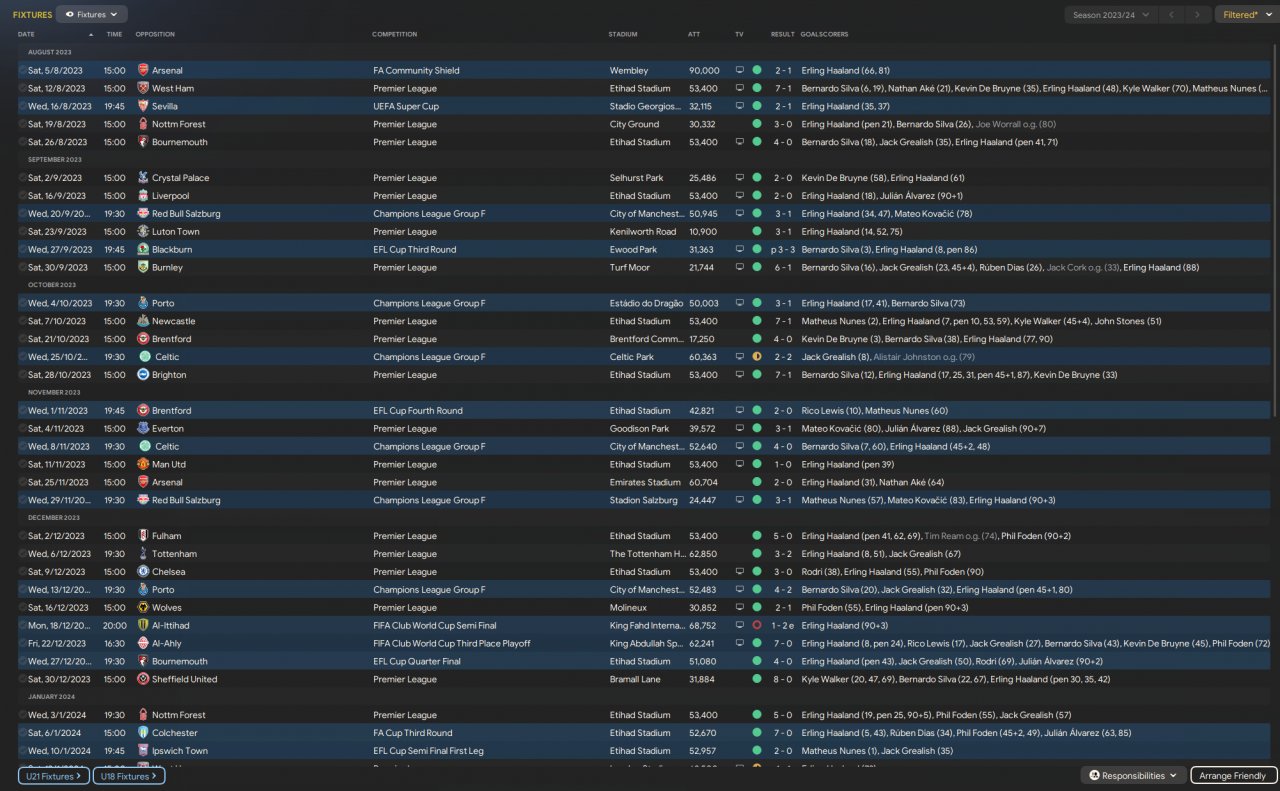Click the green win indicator for Man Utd
This screenshot has width=1280, height=791.
757,465
